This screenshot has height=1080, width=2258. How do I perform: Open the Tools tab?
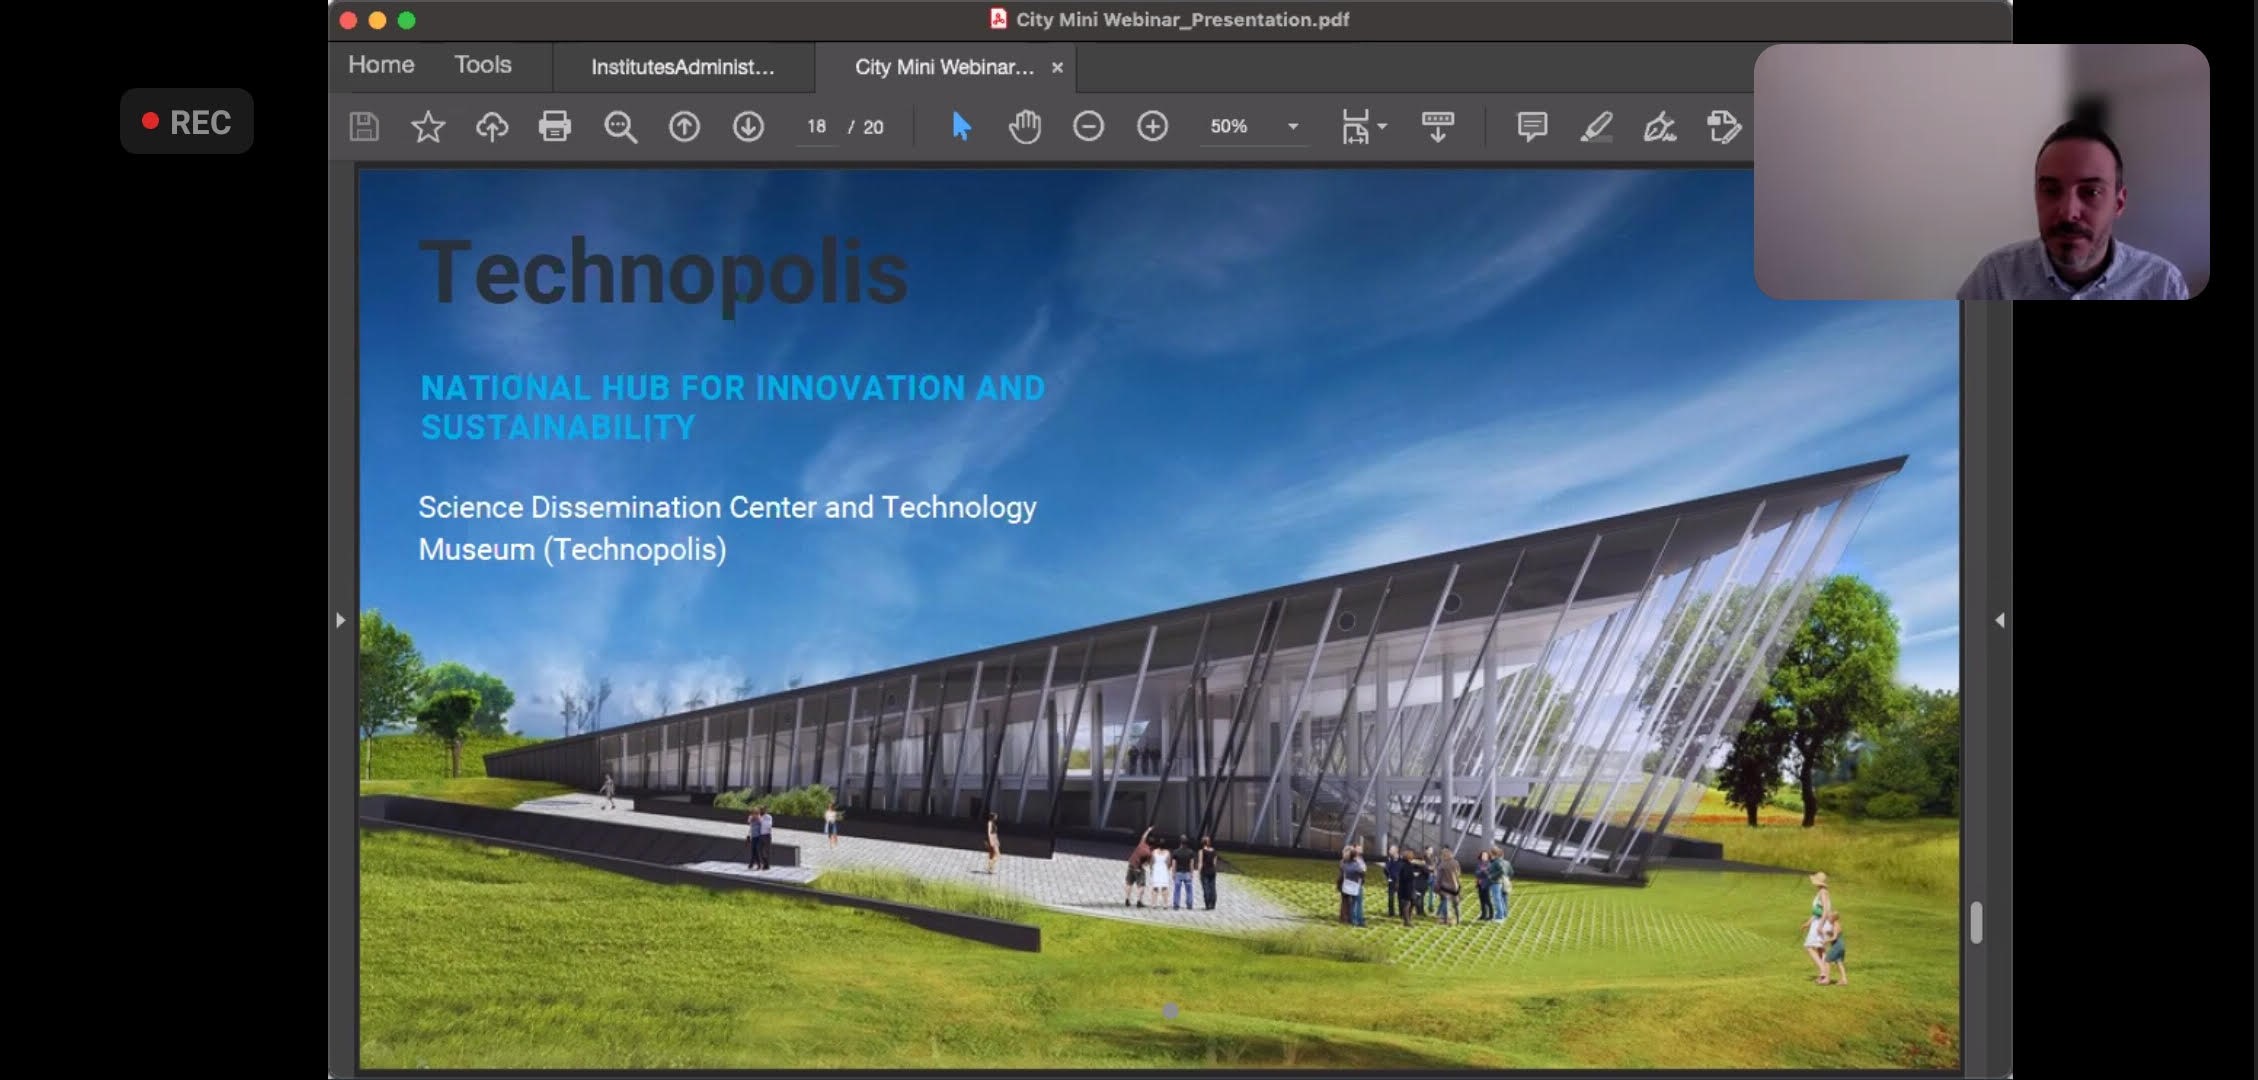pyautogui.click(x=482, y=65)
